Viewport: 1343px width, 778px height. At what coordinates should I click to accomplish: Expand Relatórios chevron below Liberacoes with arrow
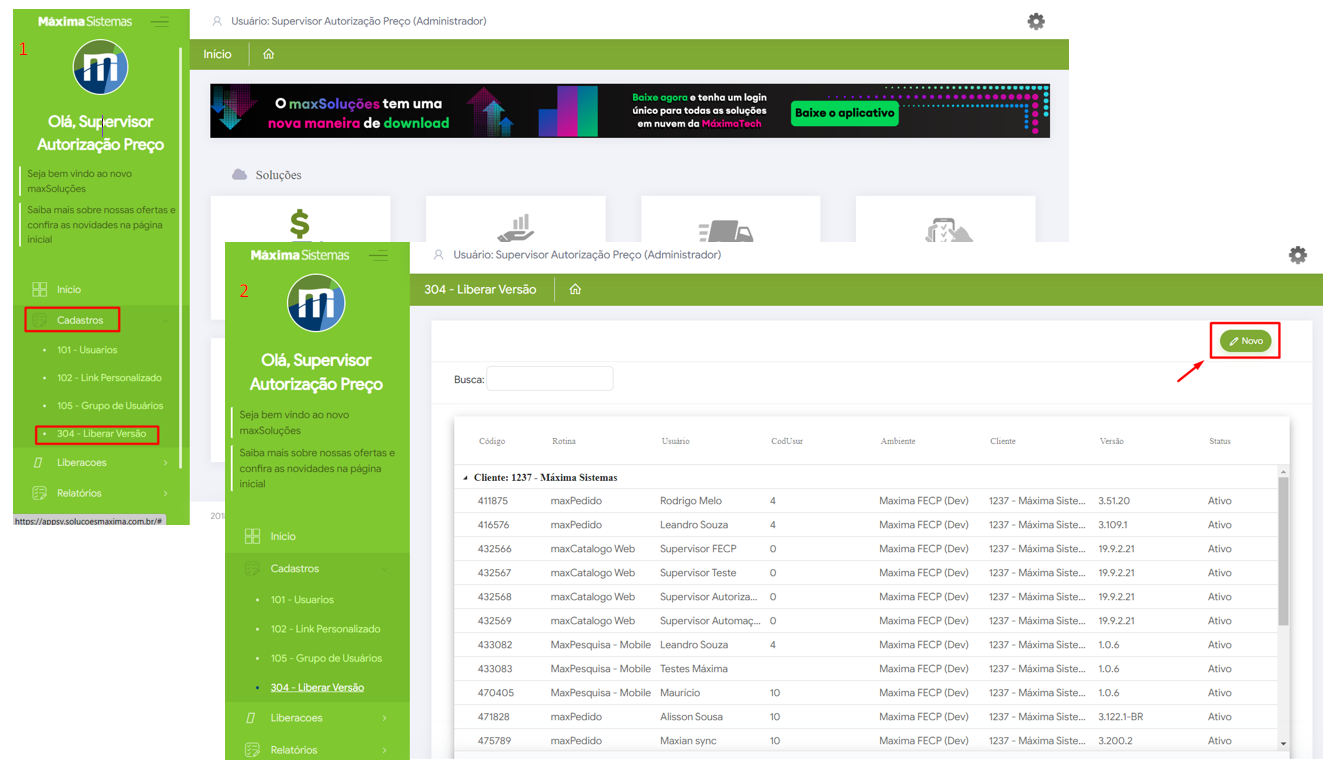pyautogui.click(x=385, y=750)
